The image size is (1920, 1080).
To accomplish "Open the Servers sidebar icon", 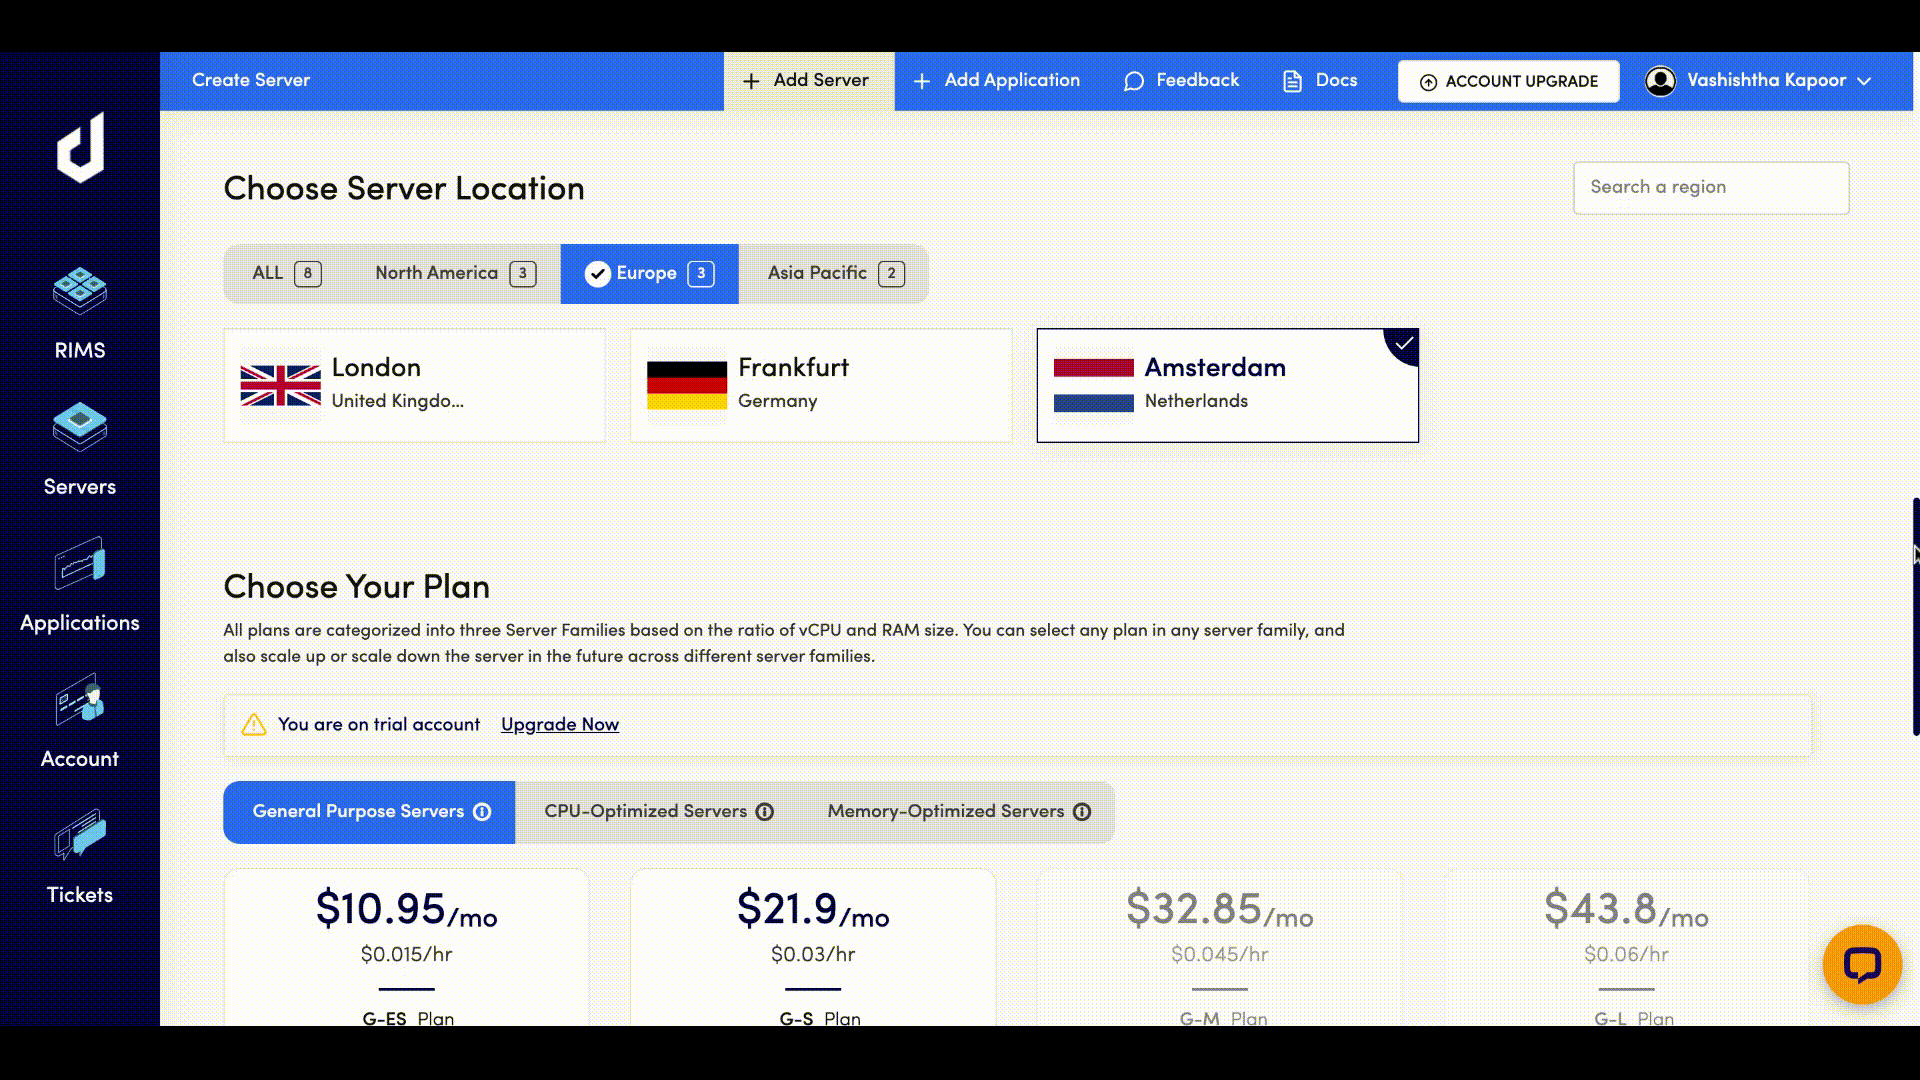I will pos(80,427).
